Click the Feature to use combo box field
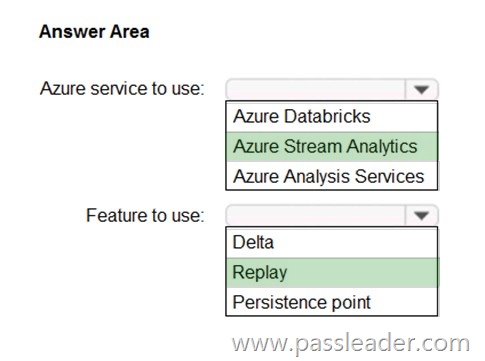Viewport: 485px width, 361px height. tap(332, 215)
